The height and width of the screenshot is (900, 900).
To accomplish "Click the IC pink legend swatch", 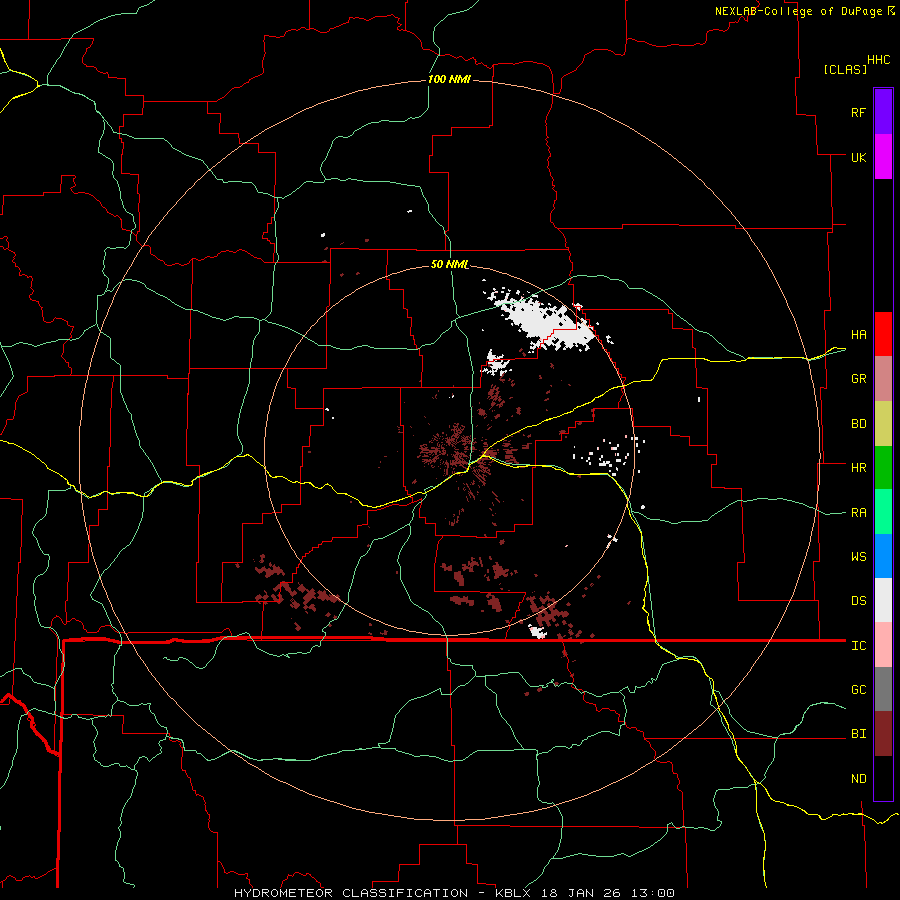I will pos(883,645).
